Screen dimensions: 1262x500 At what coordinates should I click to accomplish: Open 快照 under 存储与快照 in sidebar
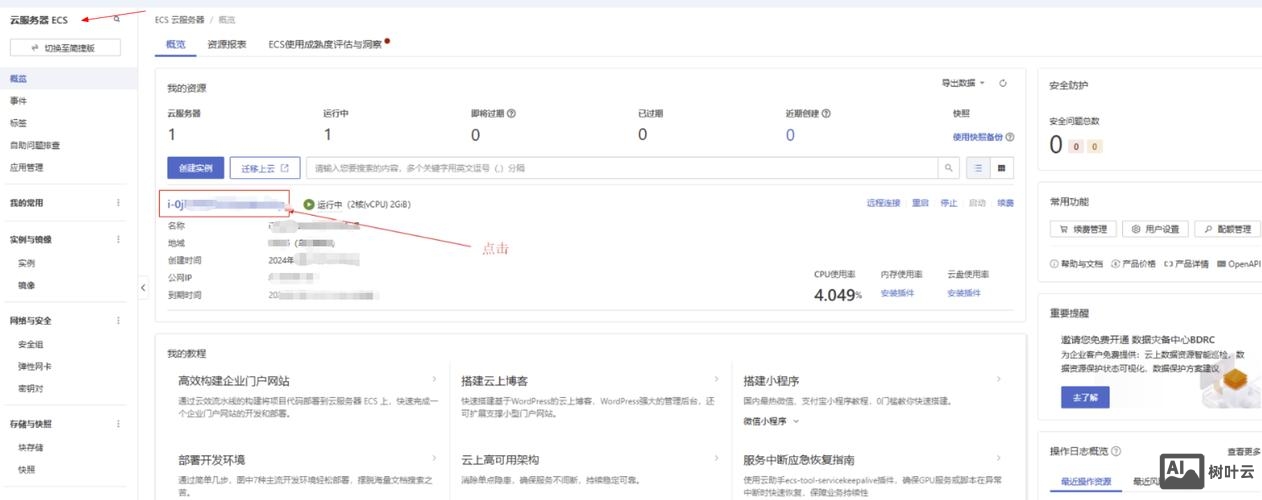pyautogui.click(x=27, y=469)
